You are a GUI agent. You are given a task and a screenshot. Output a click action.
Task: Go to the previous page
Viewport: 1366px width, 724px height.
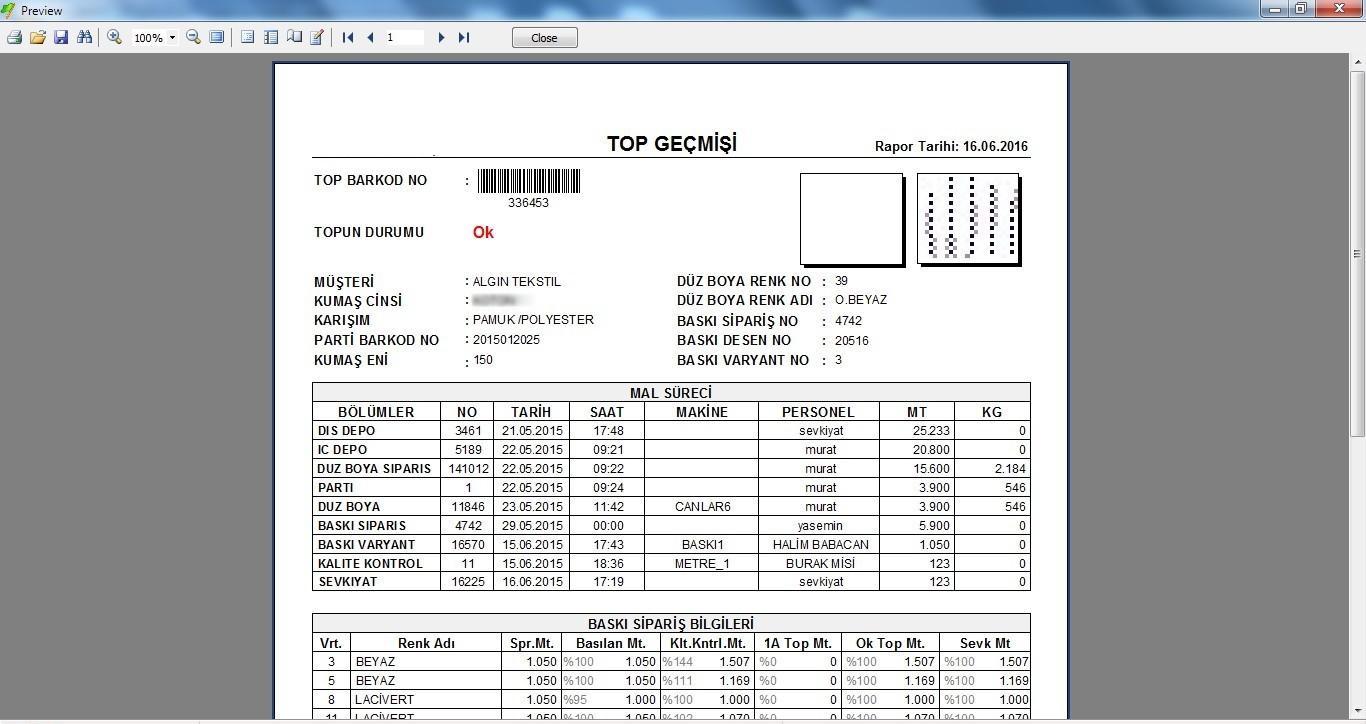[x=371, y=37]
